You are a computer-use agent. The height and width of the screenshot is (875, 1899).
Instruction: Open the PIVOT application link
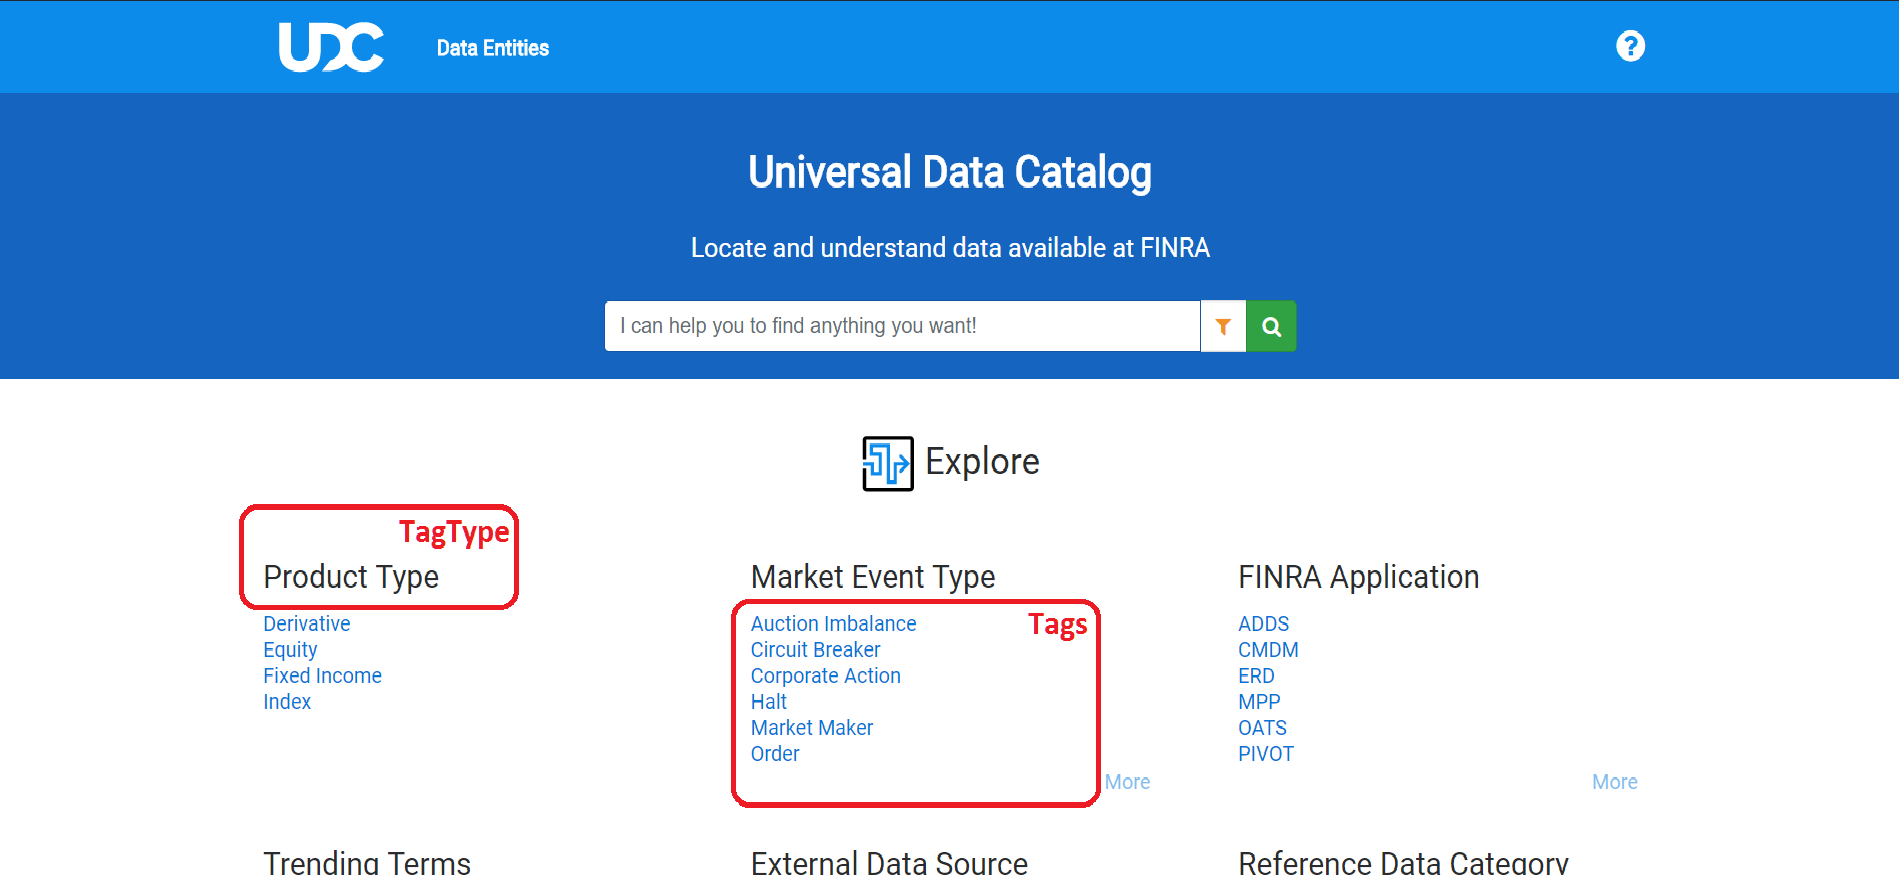(x=1266, y=754)
